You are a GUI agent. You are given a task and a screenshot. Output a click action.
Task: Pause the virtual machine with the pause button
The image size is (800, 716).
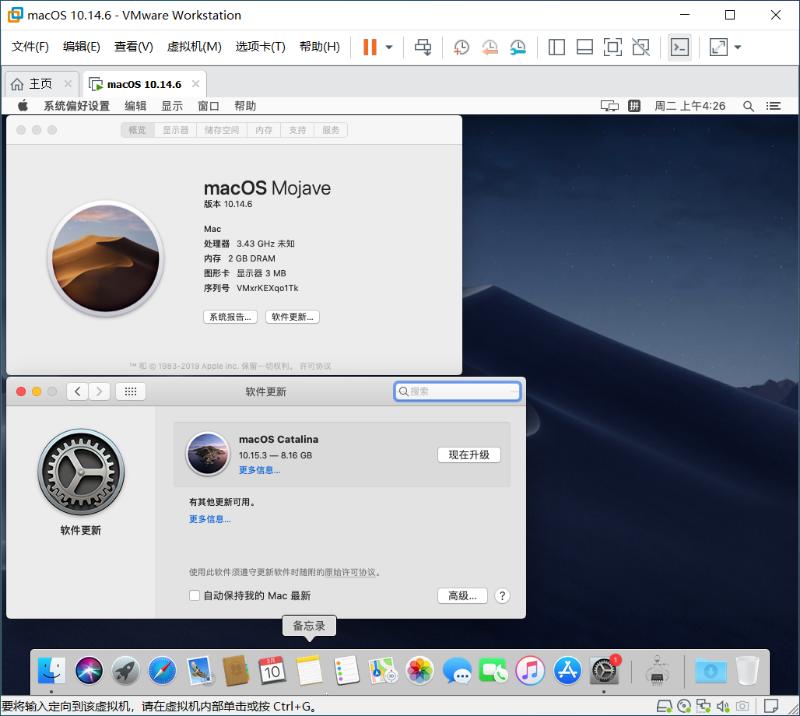coord(369,46)
